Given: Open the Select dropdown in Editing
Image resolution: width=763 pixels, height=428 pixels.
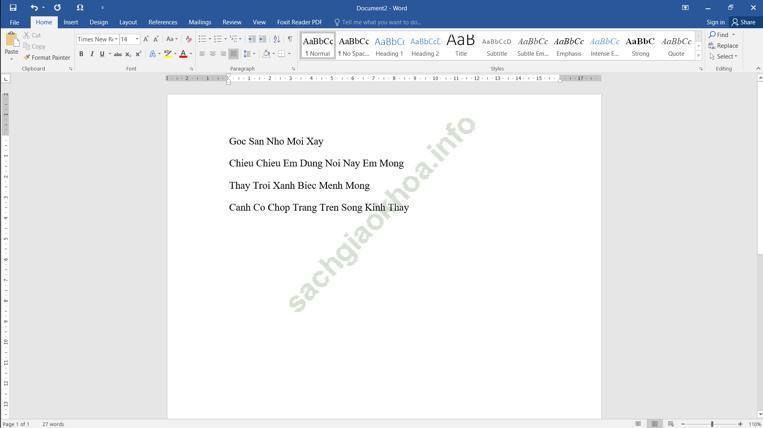Looking at the screenshot, I should (x=723, y=56).
